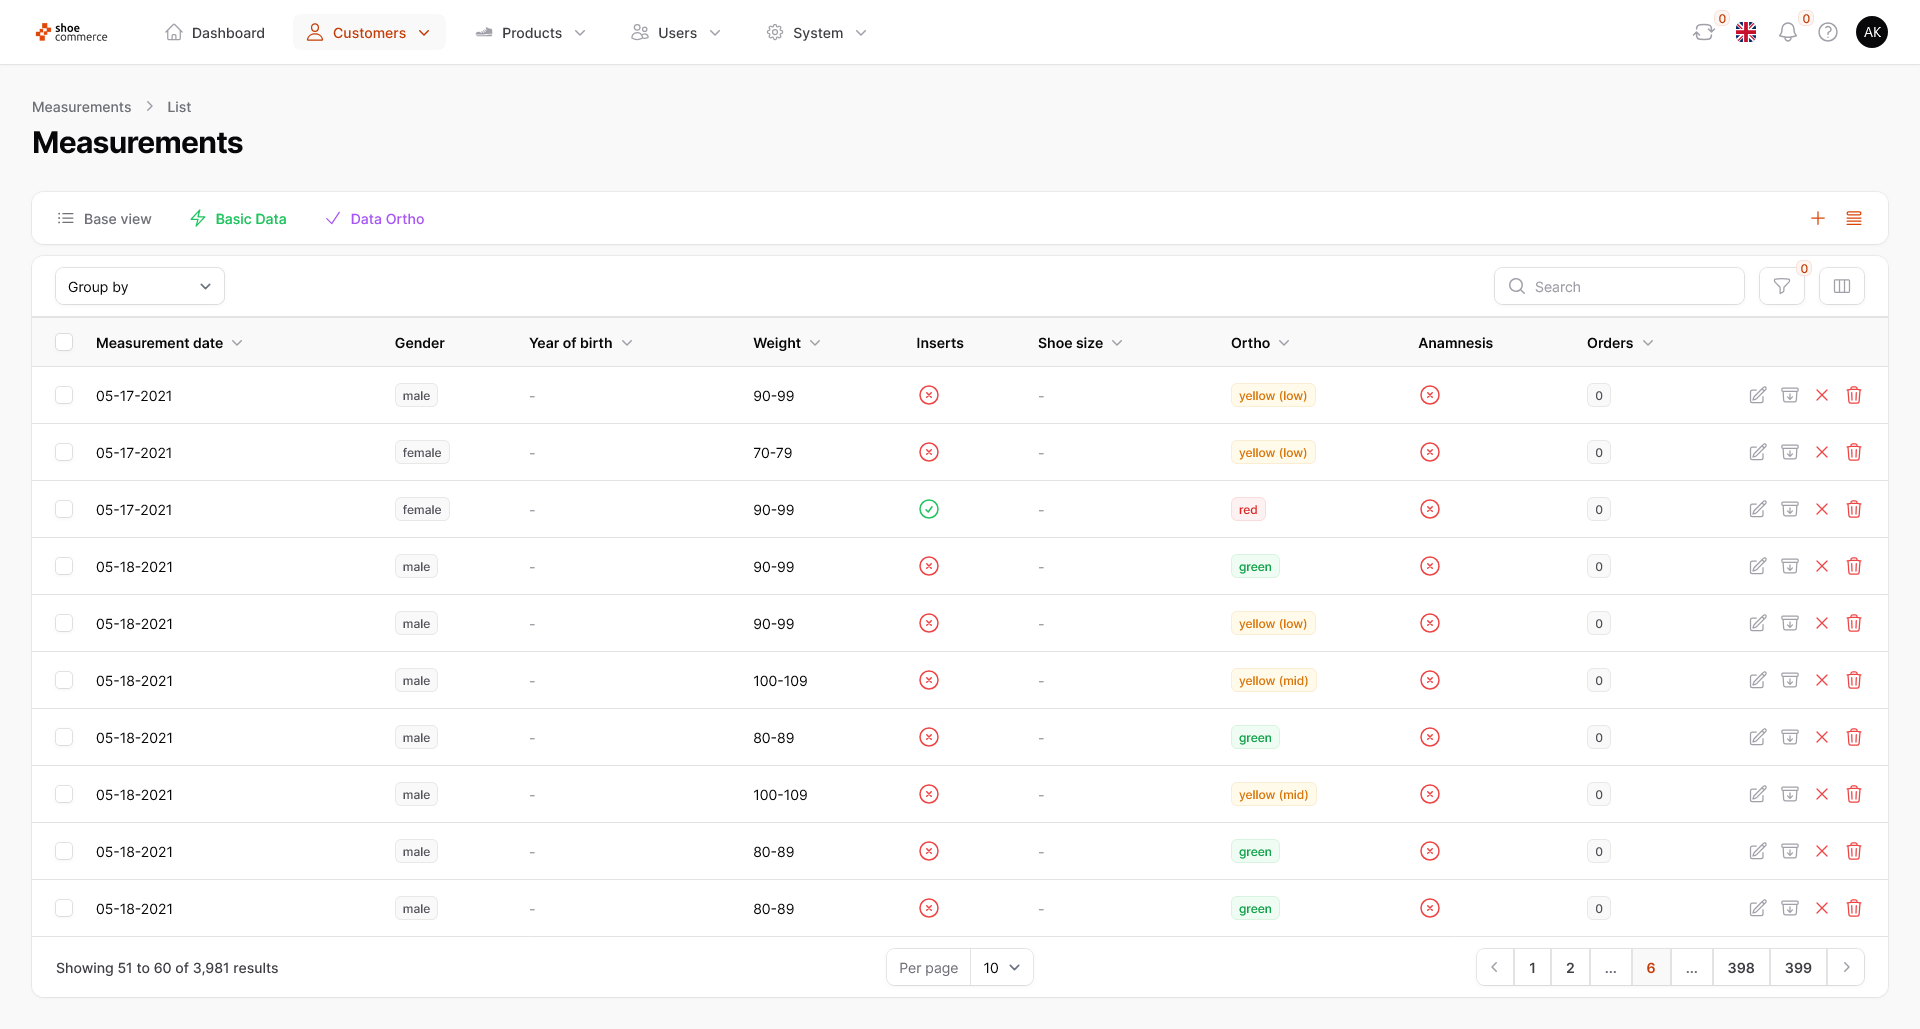Click the Measurements breadcrumb link
The height and width of the screenshot is (1029, 1920).
(x=81, y=107)
